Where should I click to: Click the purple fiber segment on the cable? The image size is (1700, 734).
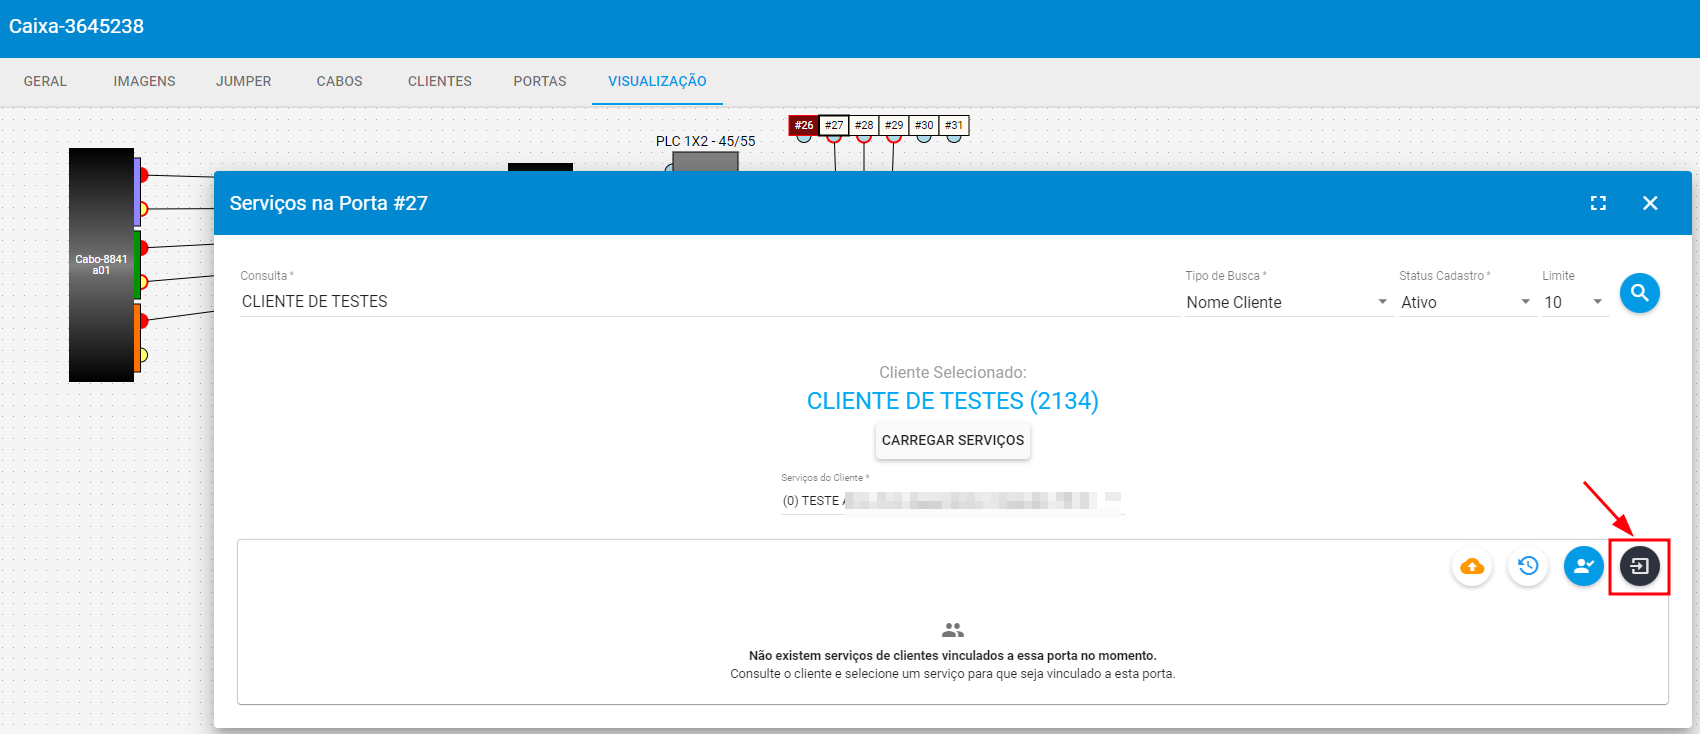[x=137, y=192]
